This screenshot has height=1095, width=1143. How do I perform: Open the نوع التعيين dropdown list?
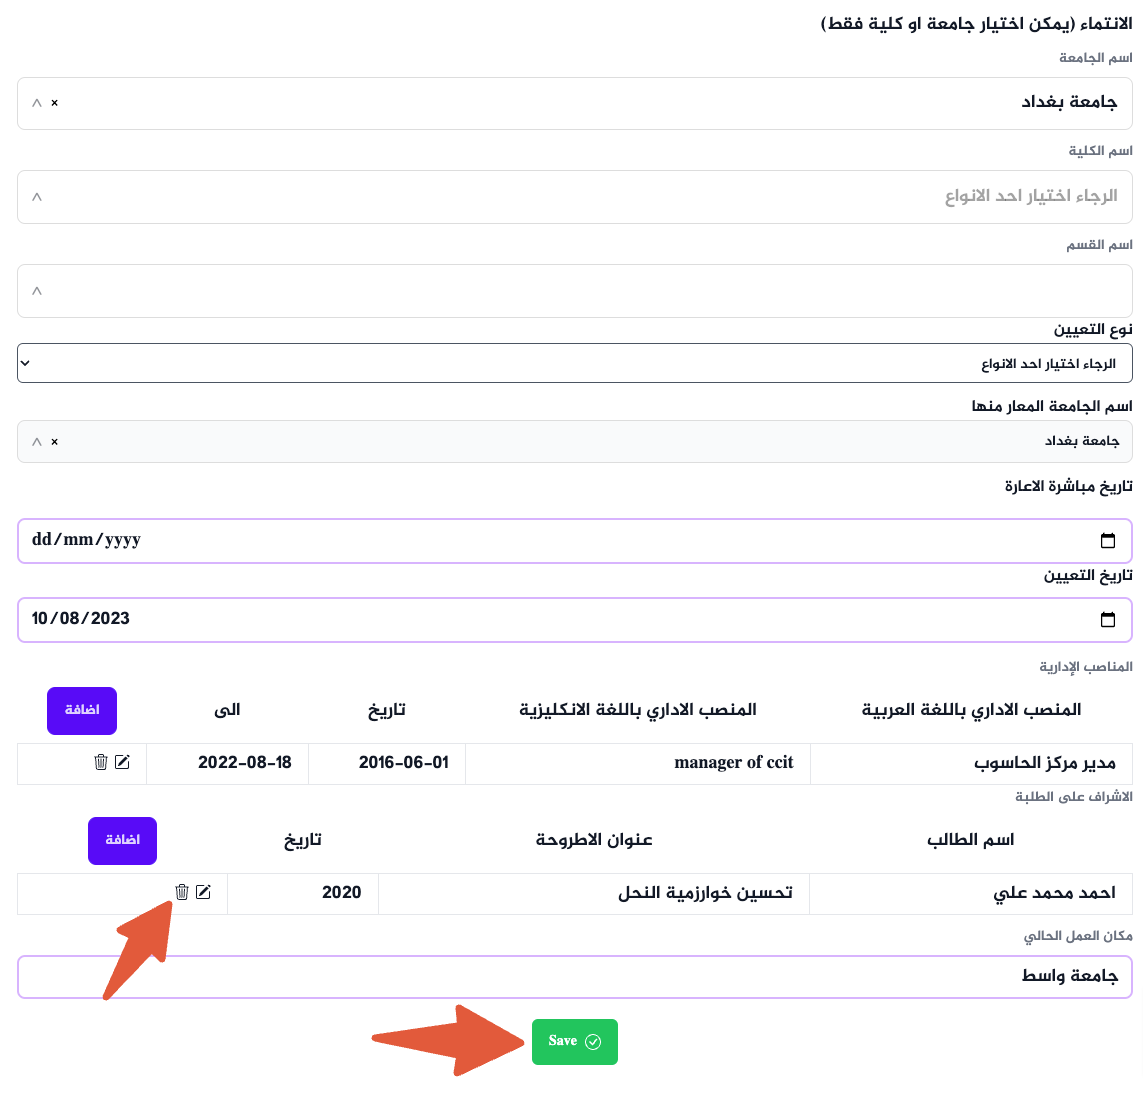pyautogui.click(x=575, y=362)
